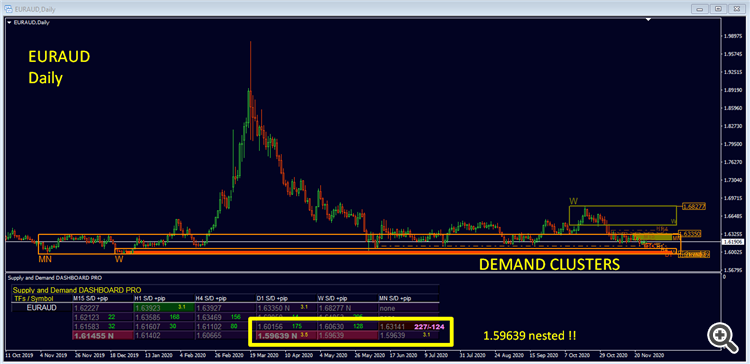Click date label 11 Oct 2019
Image resolution: width=750 pixels, height=364 pixels.
coord(18,356)
